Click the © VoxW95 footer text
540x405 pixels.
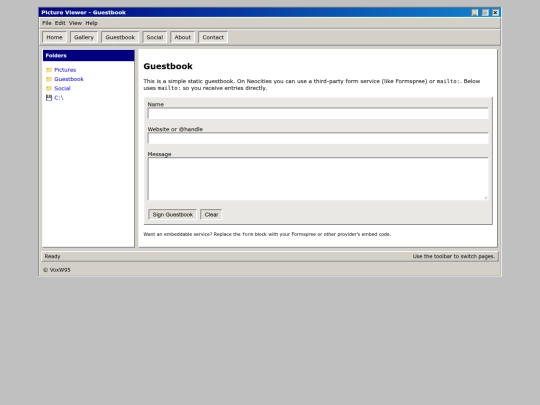click(57, 270)
